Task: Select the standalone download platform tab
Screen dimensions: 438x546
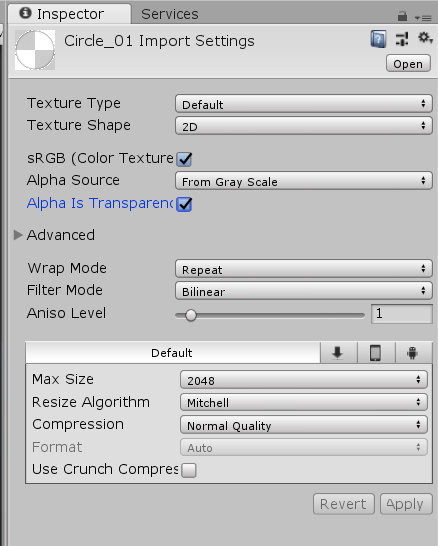Action: (x=337, y=353)
